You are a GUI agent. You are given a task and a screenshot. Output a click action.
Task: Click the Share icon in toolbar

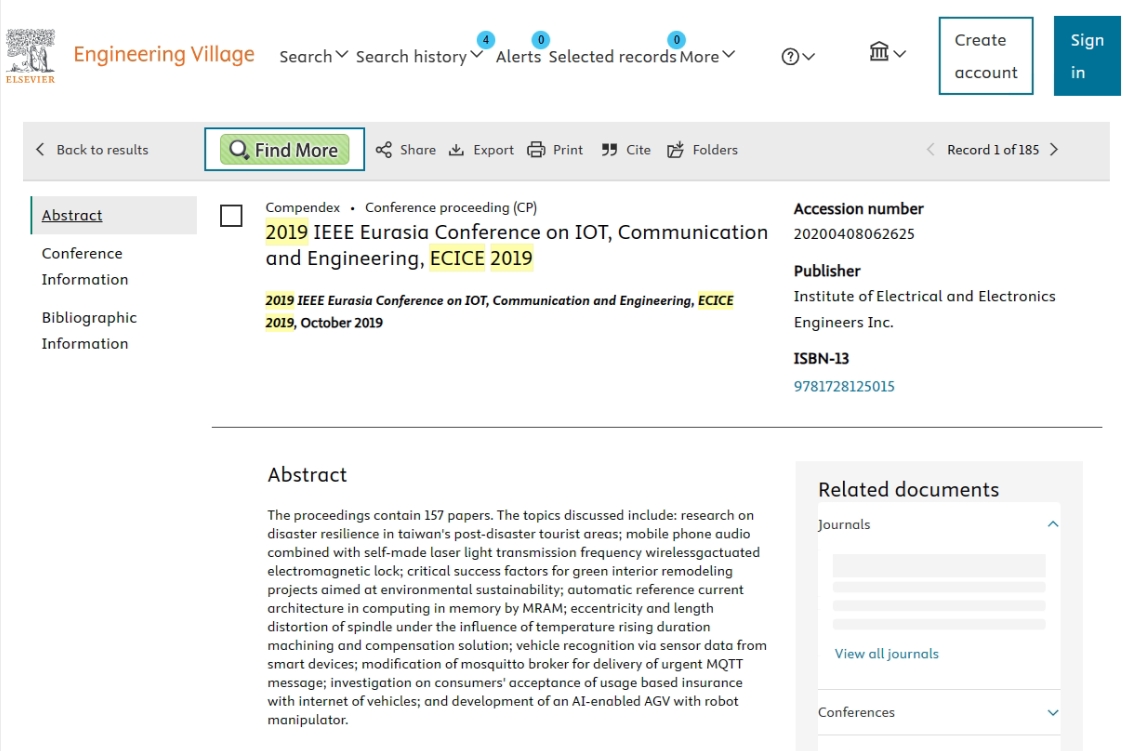pyautogui.click(x=384, y=150)
